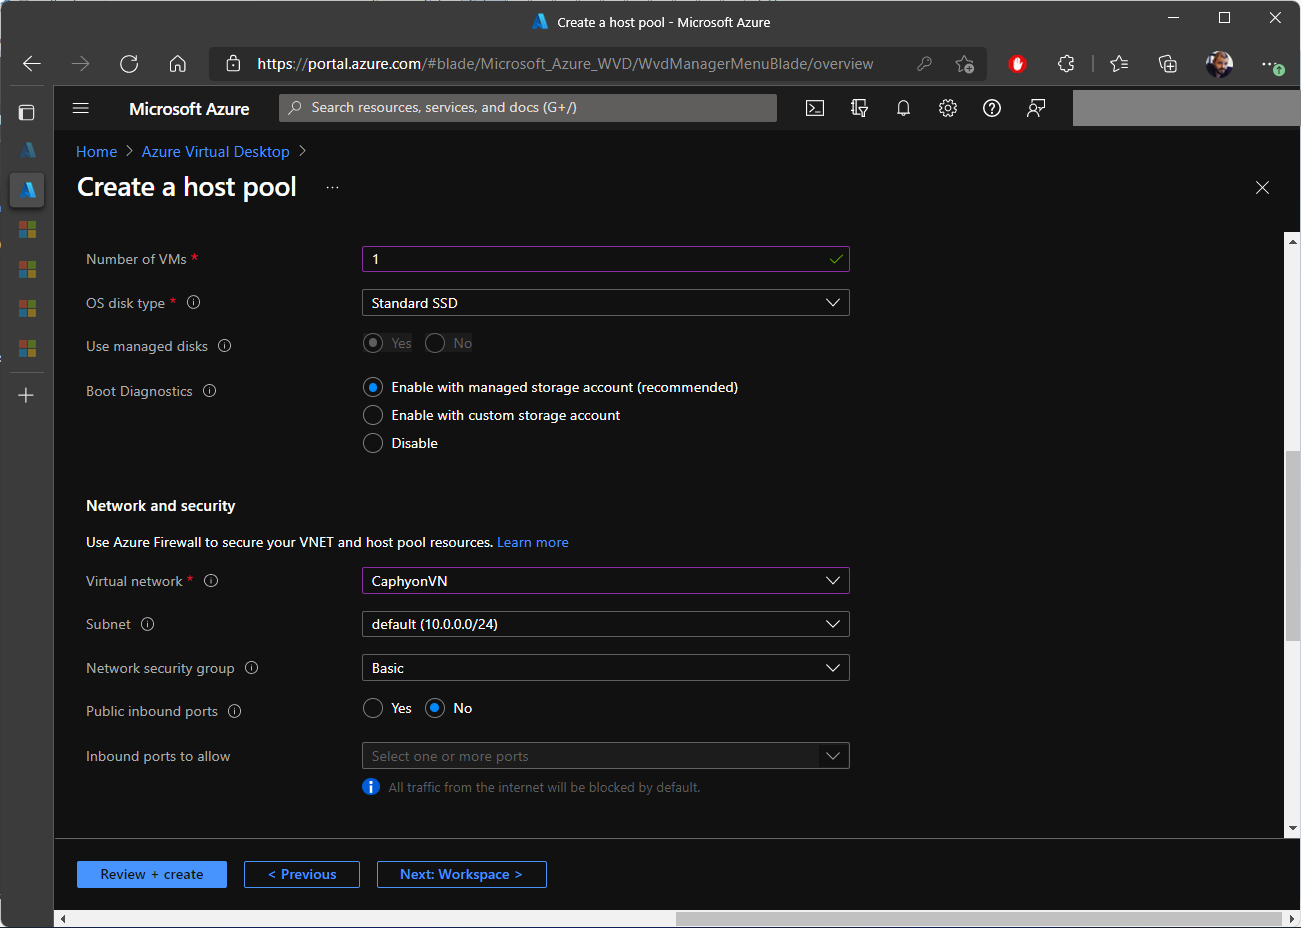The image size is (1301, 928).
Task: Open the red ad-blocker extension
Action: (x=1018, y=64)
